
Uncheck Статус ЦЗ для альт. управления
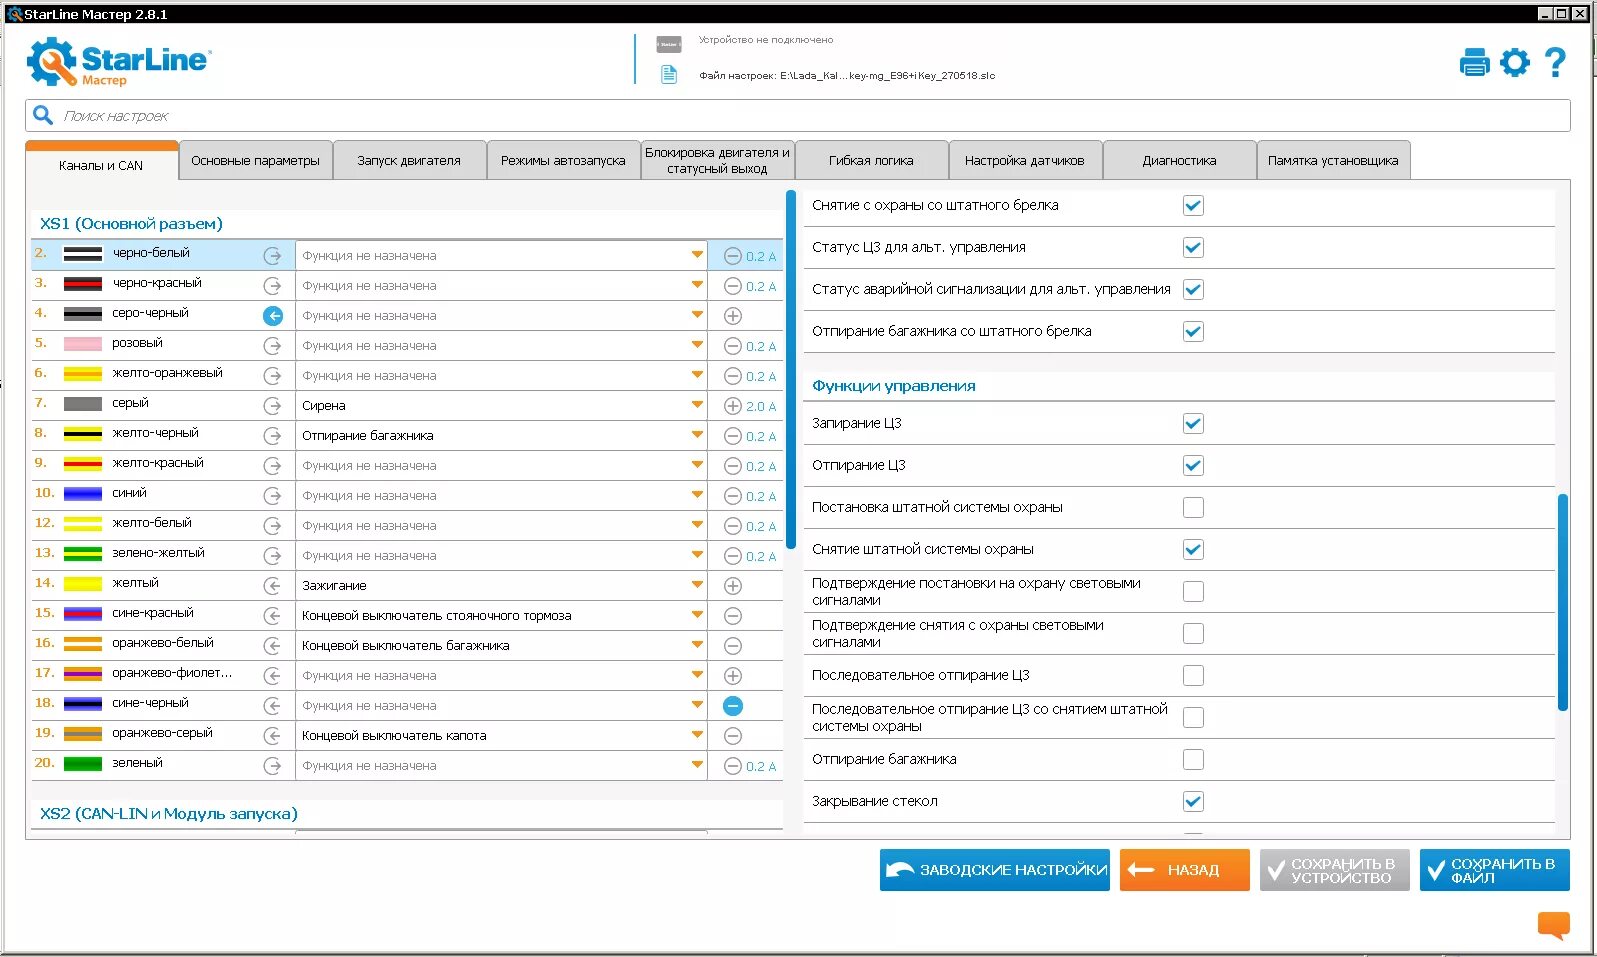click(1193, 247)
